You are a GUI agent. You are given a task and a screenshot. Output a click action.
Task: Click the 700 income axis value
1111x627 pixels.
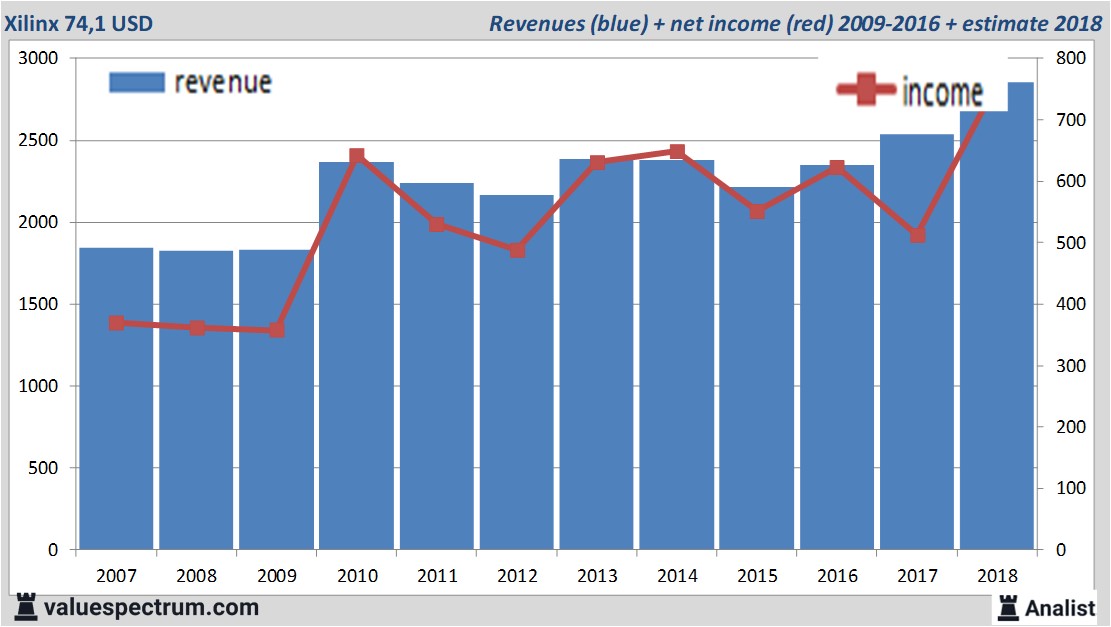pyautogui.click(x=1071, y=120)
